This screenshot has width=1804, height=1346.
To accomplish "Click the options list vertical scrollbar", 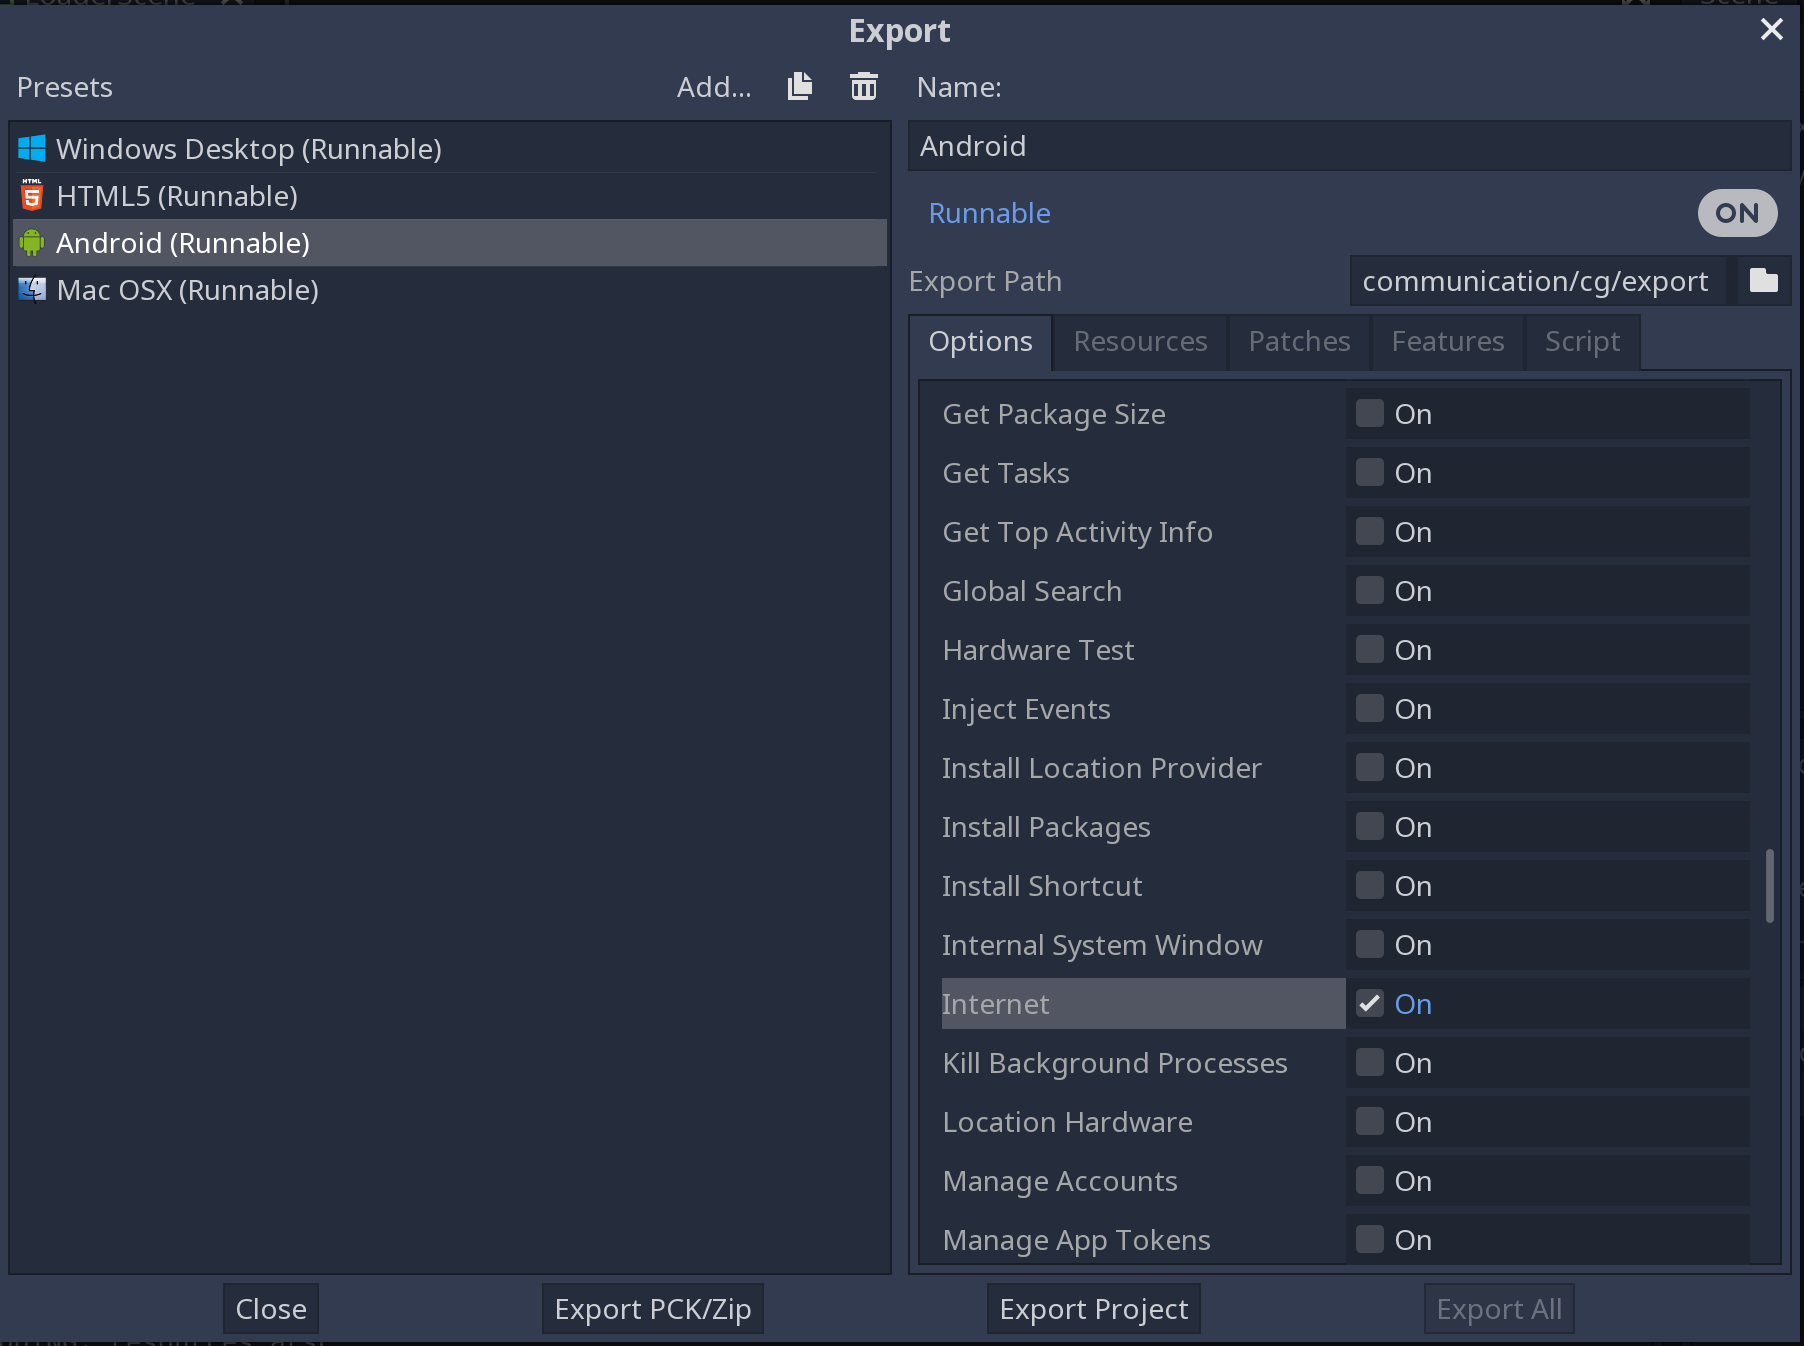I will click(1769, 886).
